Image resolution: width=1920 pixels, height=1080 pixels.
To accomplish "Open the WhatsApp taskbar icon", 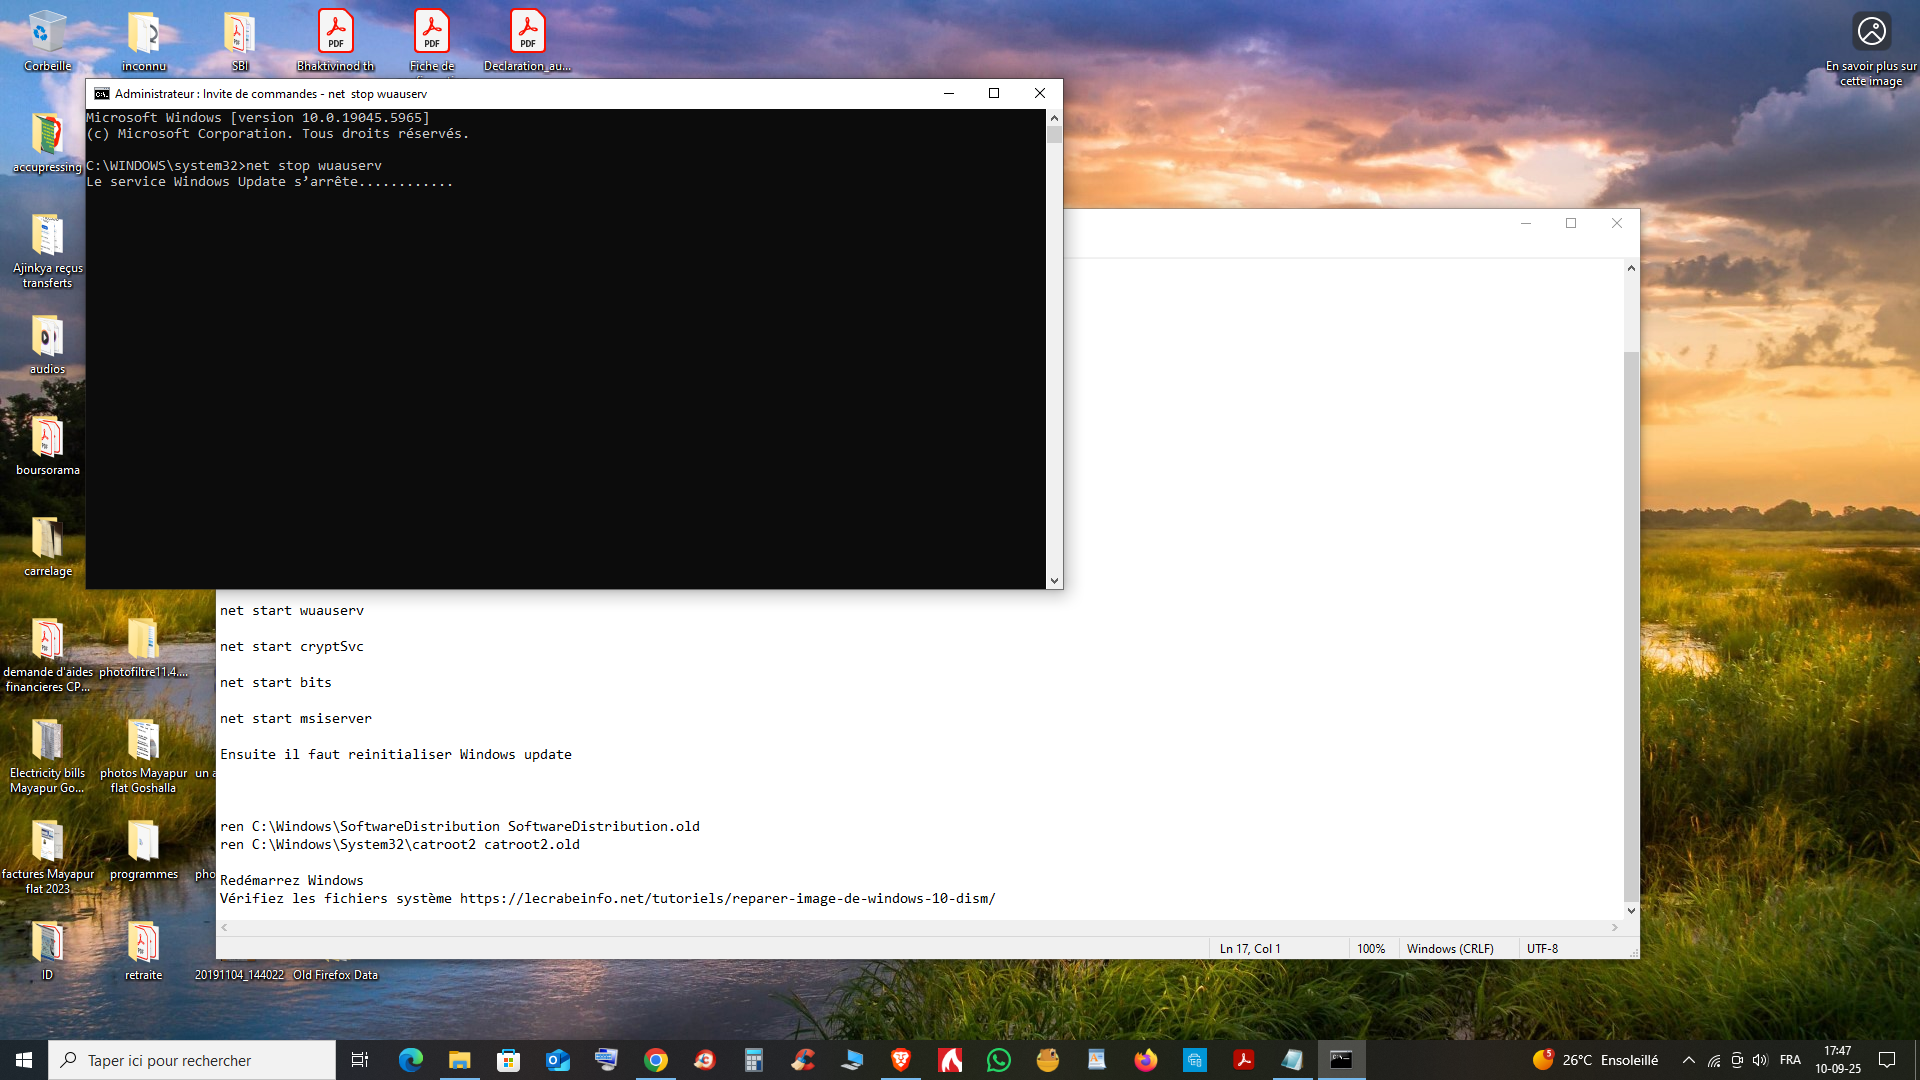I will (999, 1060).
